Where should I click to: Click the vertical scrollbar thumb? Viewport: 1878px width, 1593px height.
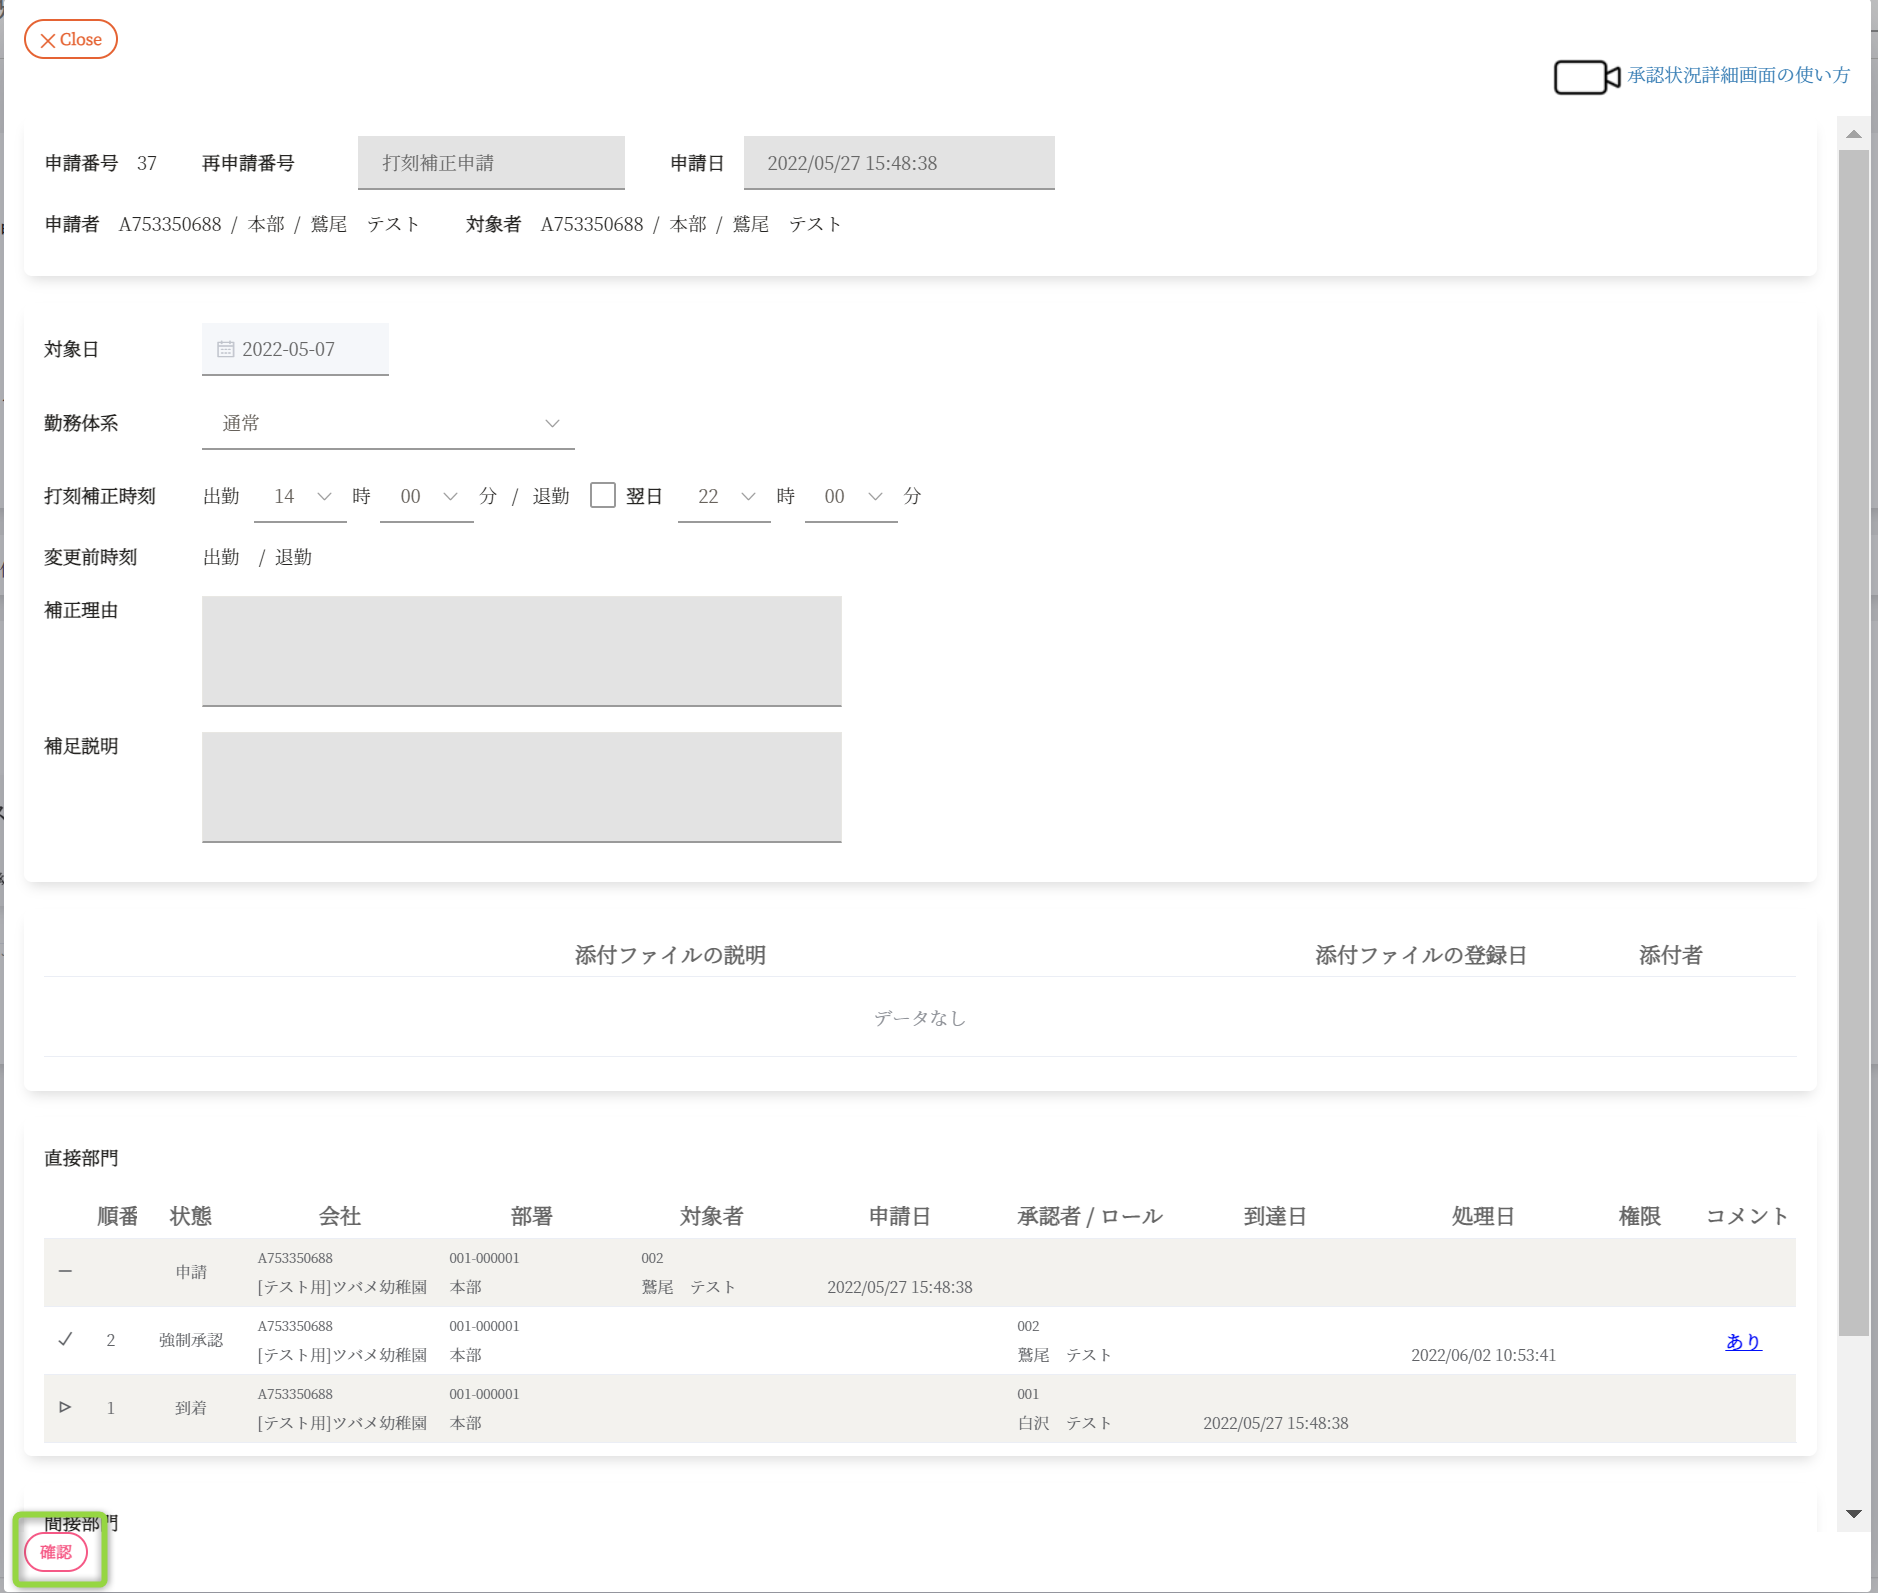tap(1853, 740)
